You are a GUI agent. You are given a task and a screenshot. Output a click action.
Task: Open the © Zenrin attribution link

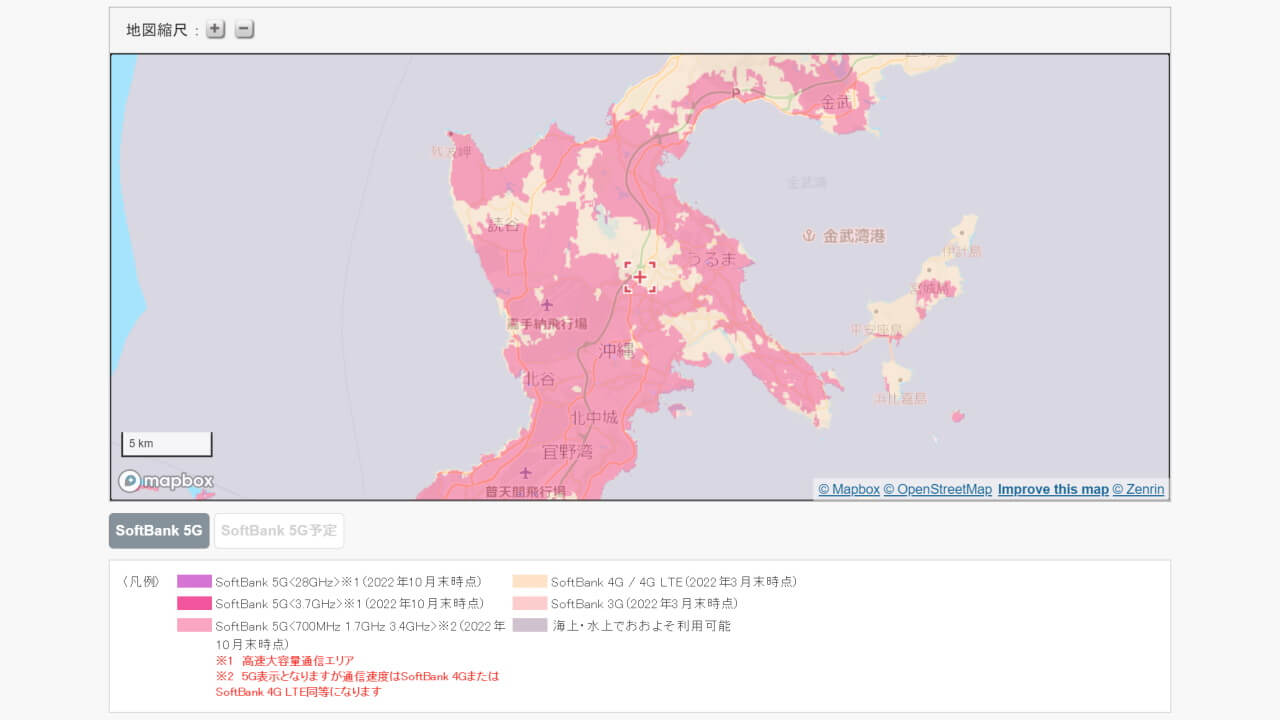tap(1138, 489)
